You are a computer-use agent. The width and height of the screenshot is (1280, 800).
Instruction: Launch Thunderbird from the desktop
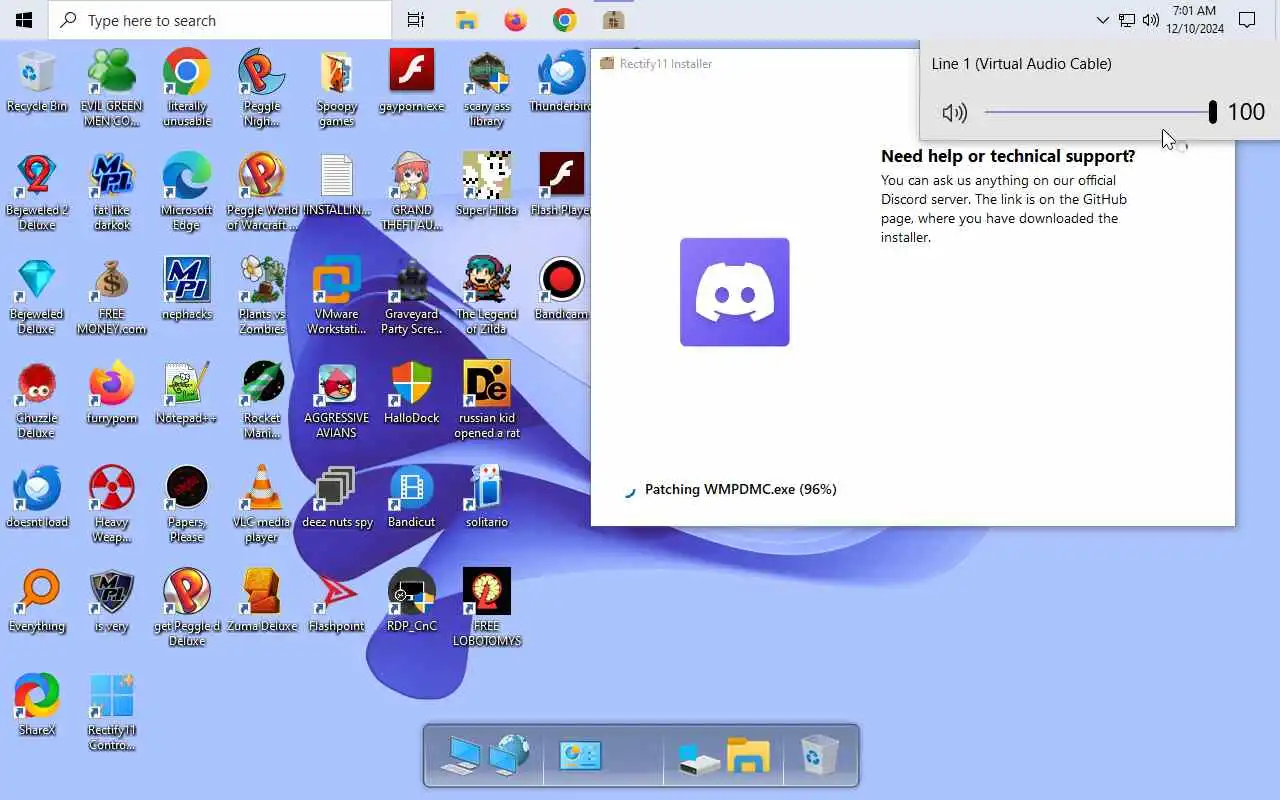point(562,80)
